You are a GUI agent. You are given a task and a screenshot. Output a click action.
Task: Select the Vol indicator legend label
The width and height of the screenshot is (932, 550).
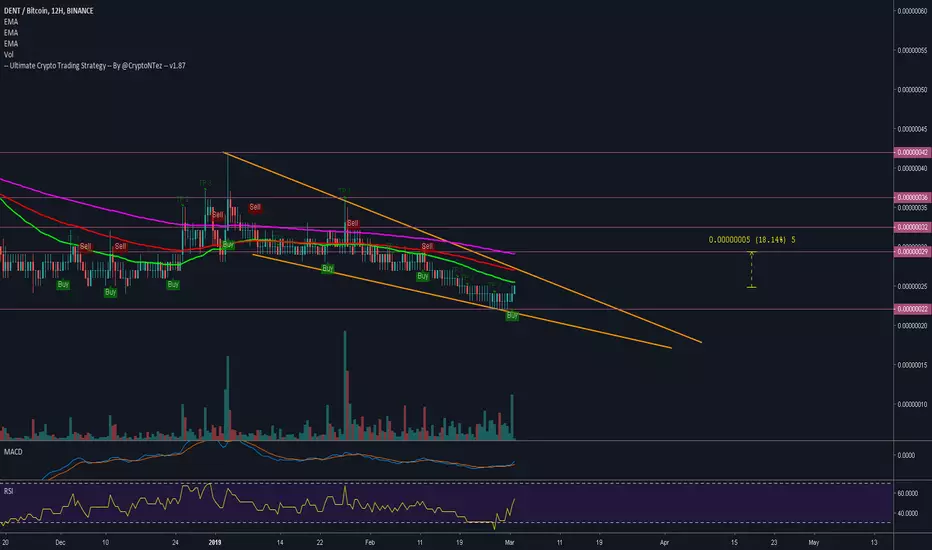click(9, 55)
